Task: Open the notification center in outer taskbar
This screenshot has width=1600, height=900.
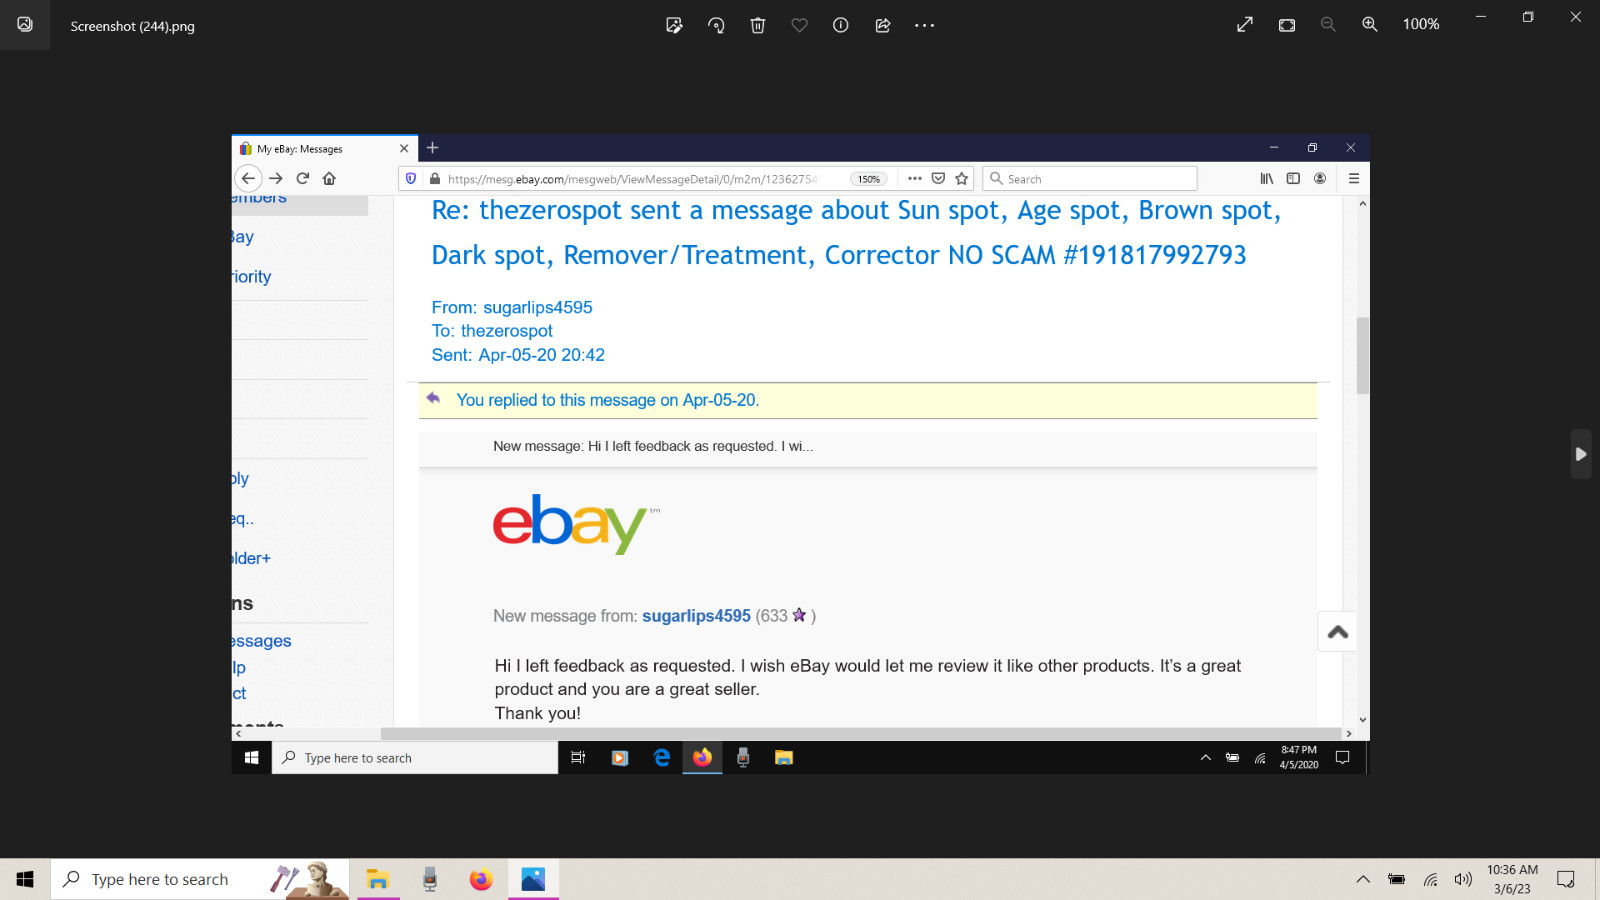Action: [1566, 879]
